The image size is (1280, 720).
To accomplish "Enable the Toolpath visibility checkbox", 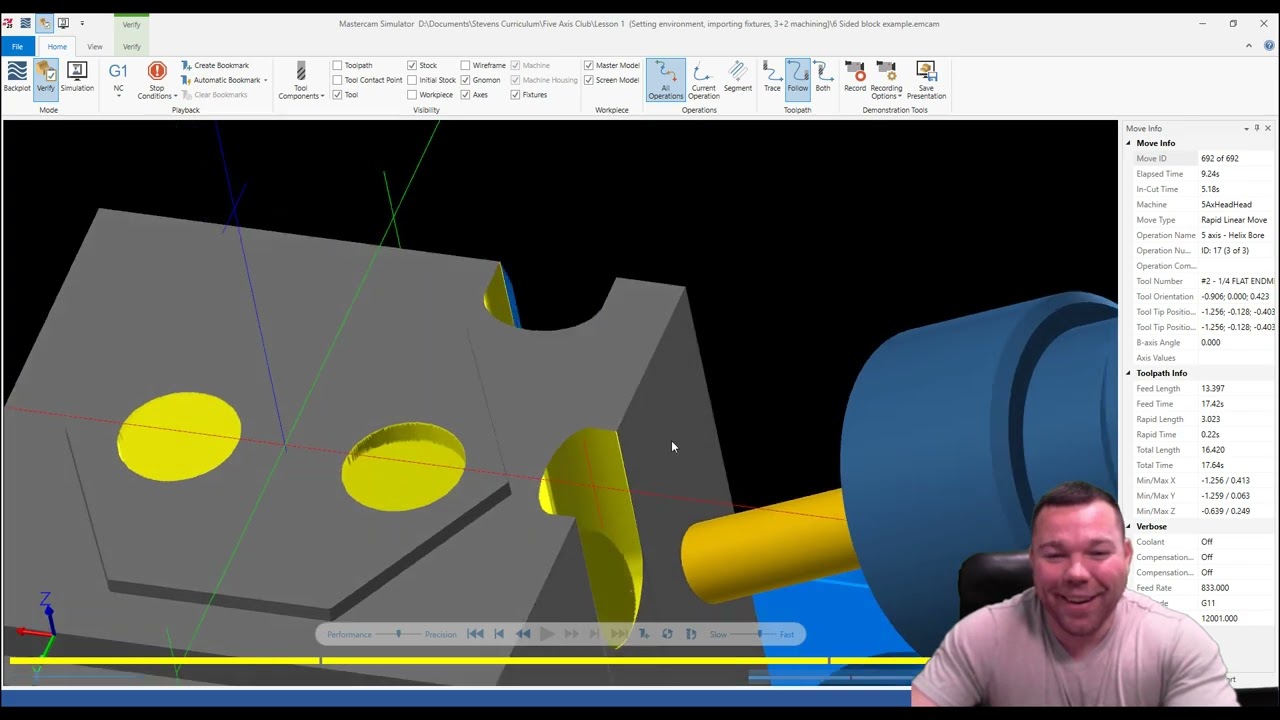I will tap(337, 65).
